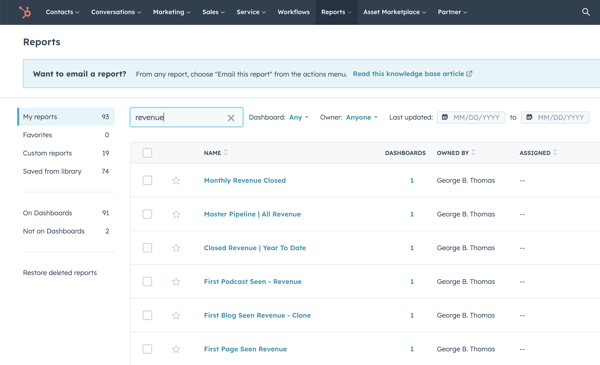Open the Marketing dropdown

171,12
